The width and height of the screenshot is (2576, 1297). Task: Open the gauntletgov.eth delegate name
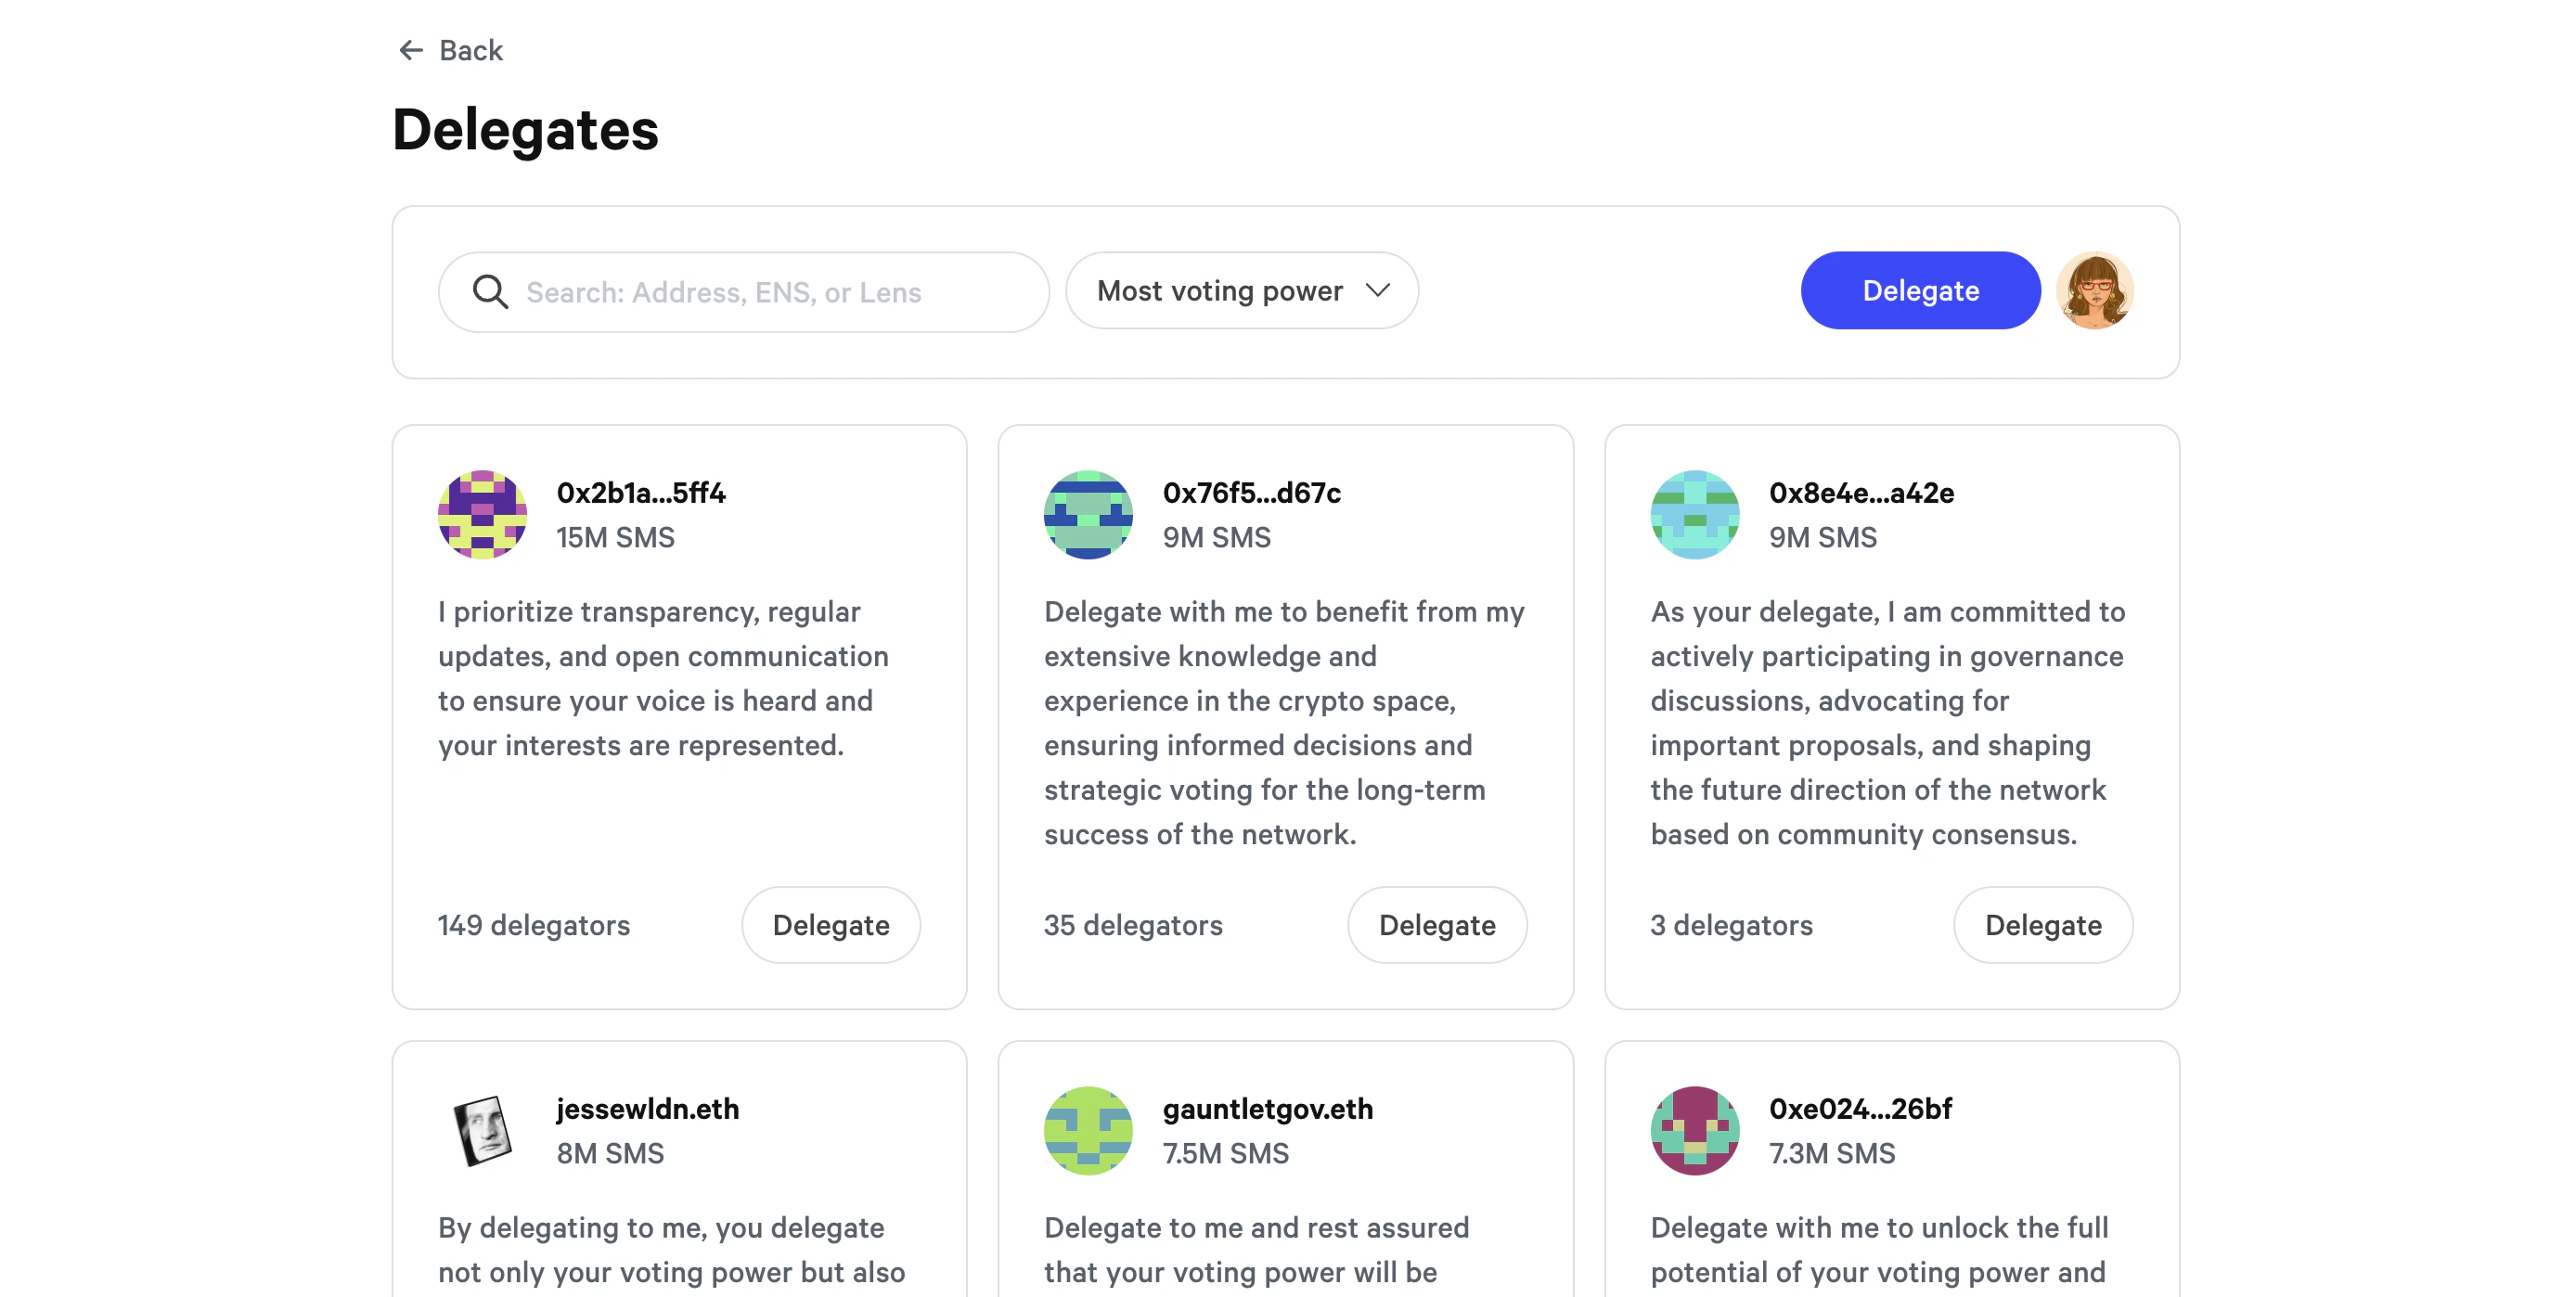click(1267, 1108)
